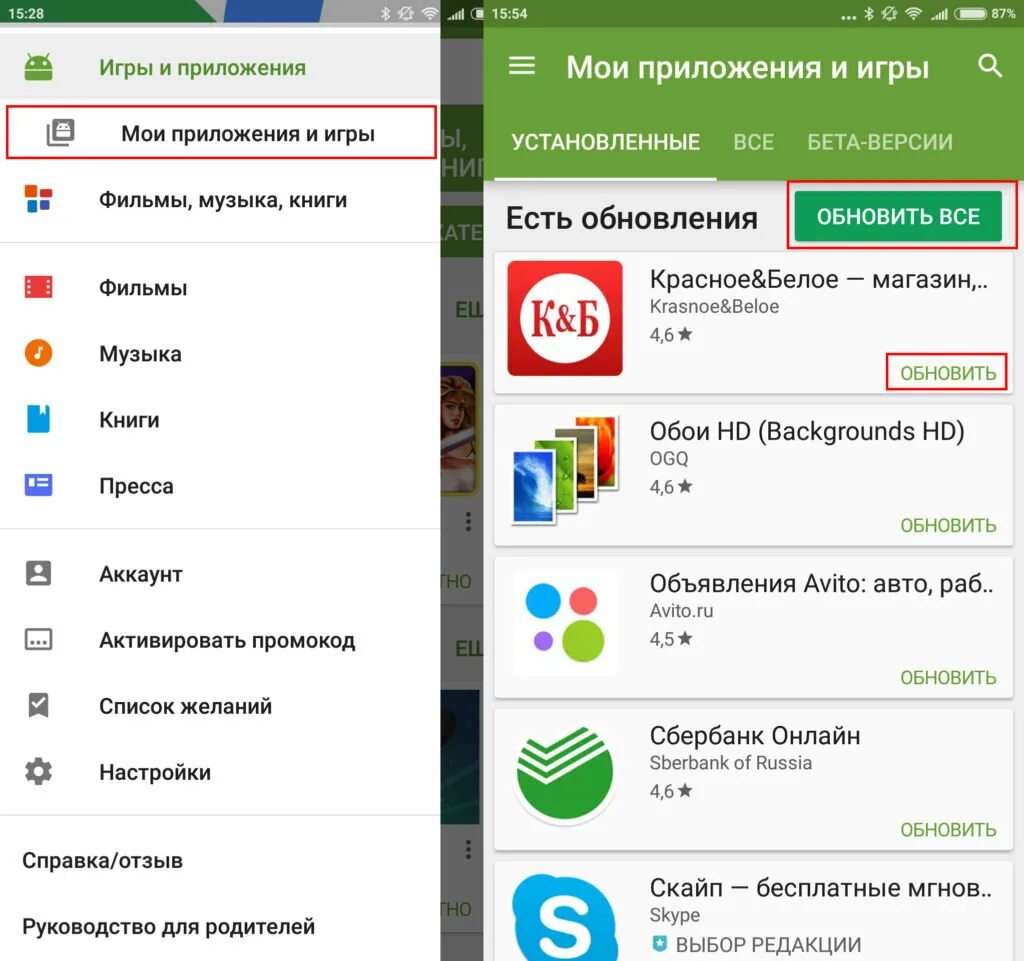The width and height of the screenshot is (1024, 961).
Task: Open Фильмы, музыка, книги menu item
Action: pyautogui.click(x=220, y=199)
